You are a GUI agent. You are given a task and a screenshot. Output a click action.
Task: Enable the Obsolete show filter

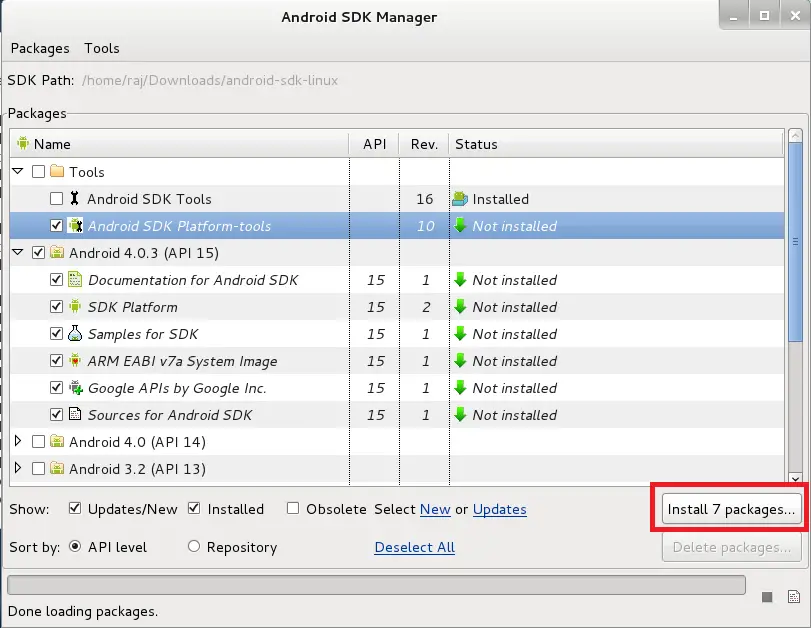[x=293, y=509]
